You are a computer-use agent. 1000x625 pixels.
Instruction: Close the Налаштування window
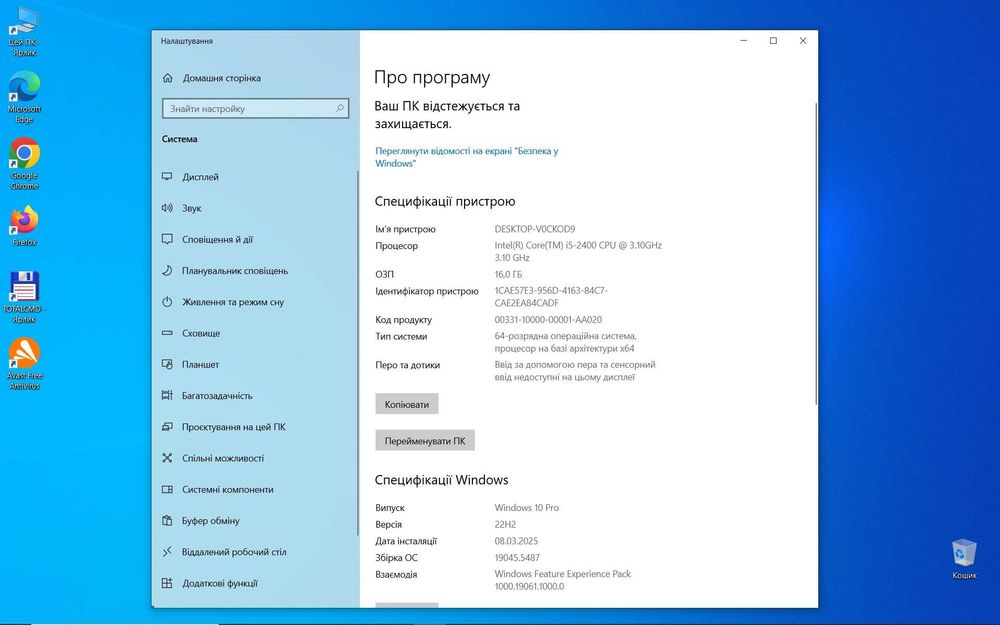803,41
